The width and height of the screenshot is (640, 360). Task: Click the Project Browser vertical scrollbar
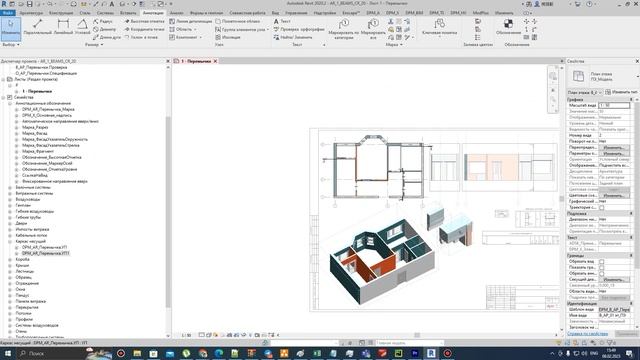168,212
